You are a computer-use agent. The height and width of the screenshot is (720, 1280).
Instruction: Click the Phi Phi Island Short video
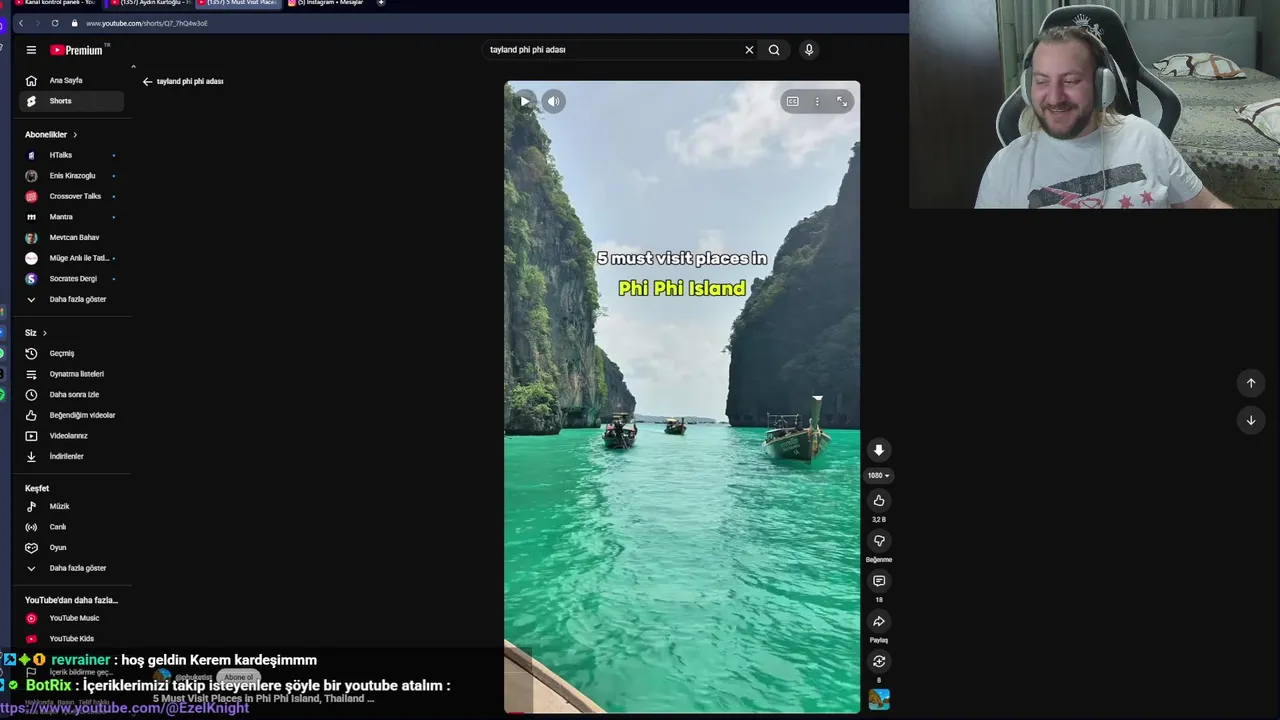682,397
